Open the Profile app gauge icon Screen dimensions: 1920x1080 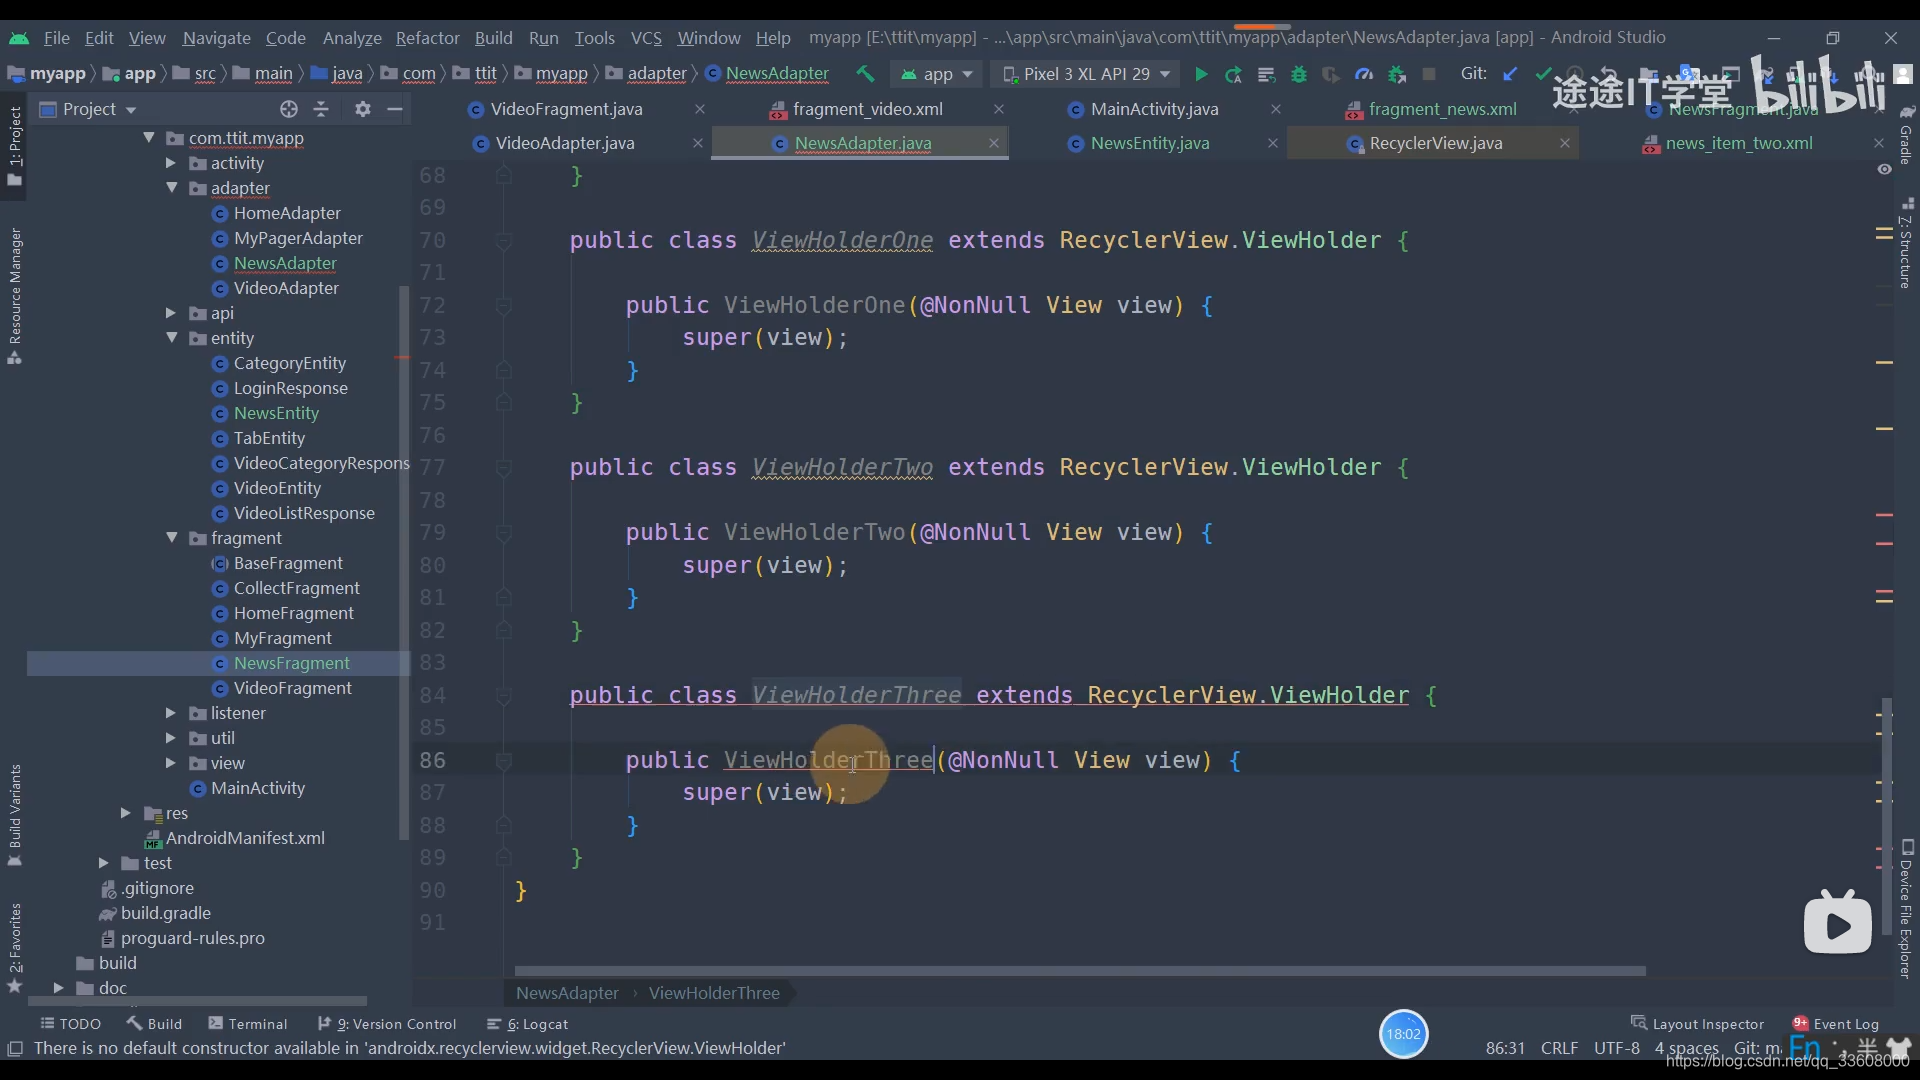coord(1364,74)
